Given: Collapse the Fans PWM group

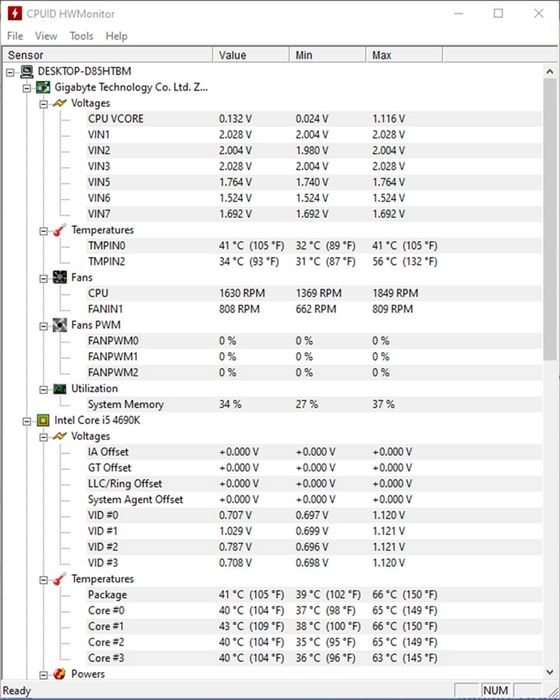Looking at the screenshot, I should (x=43, y=326).
